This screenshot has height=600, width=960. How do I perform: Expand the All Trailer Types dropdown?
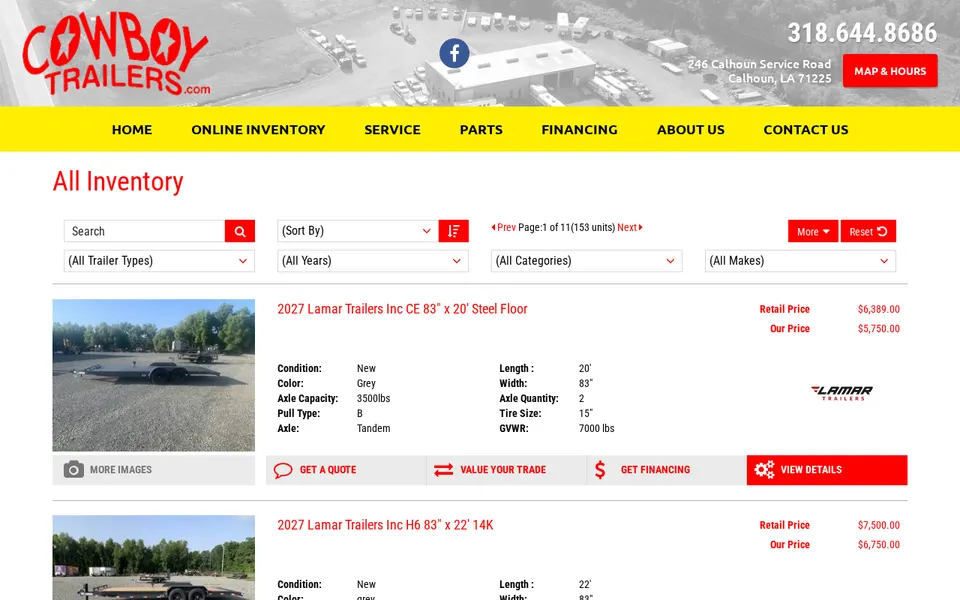(159, 261)
